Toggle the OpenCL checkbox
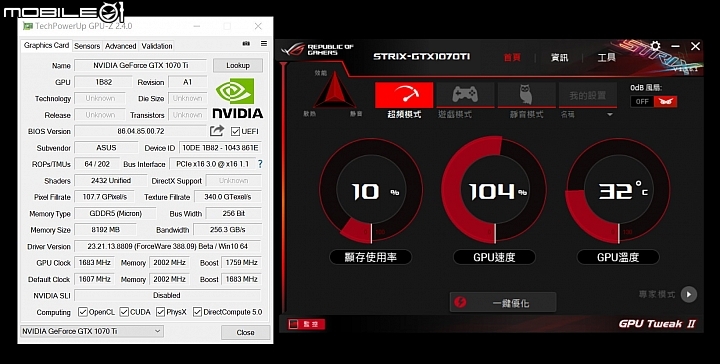This screenshot has width=720, height=364. [x=83, y=312]
